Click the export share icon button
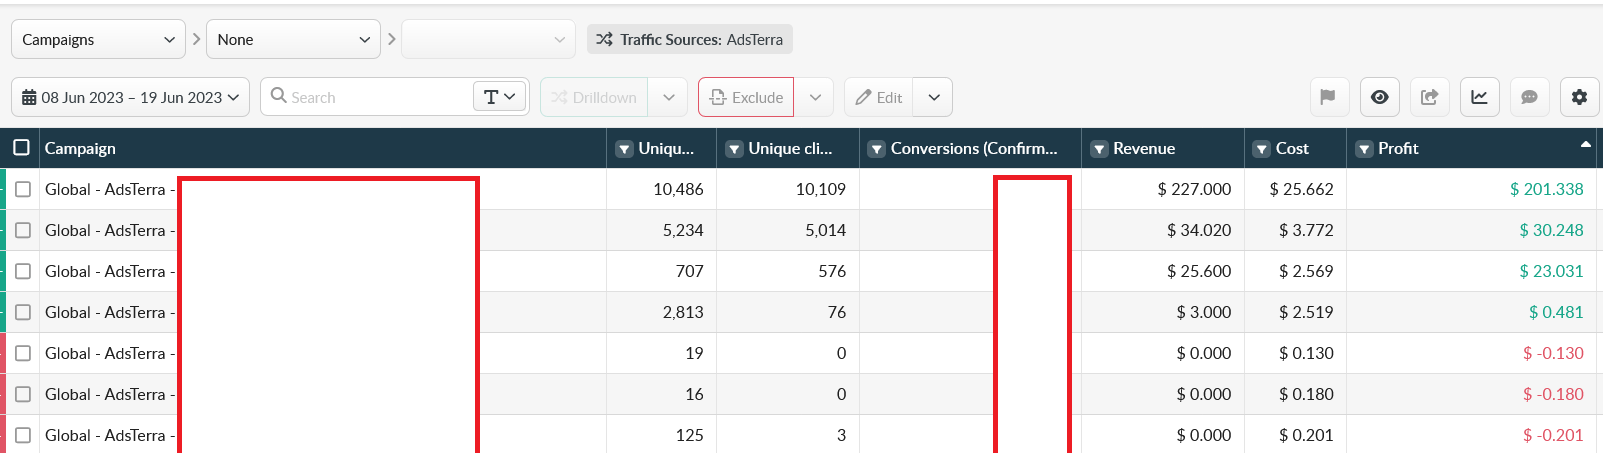Screen dimensions: 1603x453 (x=1429, y=97)
